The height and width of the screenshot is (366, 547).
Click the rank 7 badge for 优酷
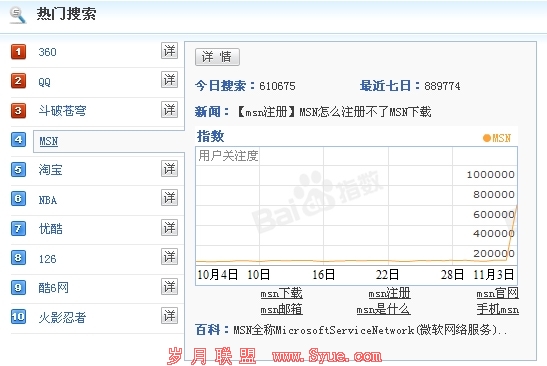click(x=18, y=229)
